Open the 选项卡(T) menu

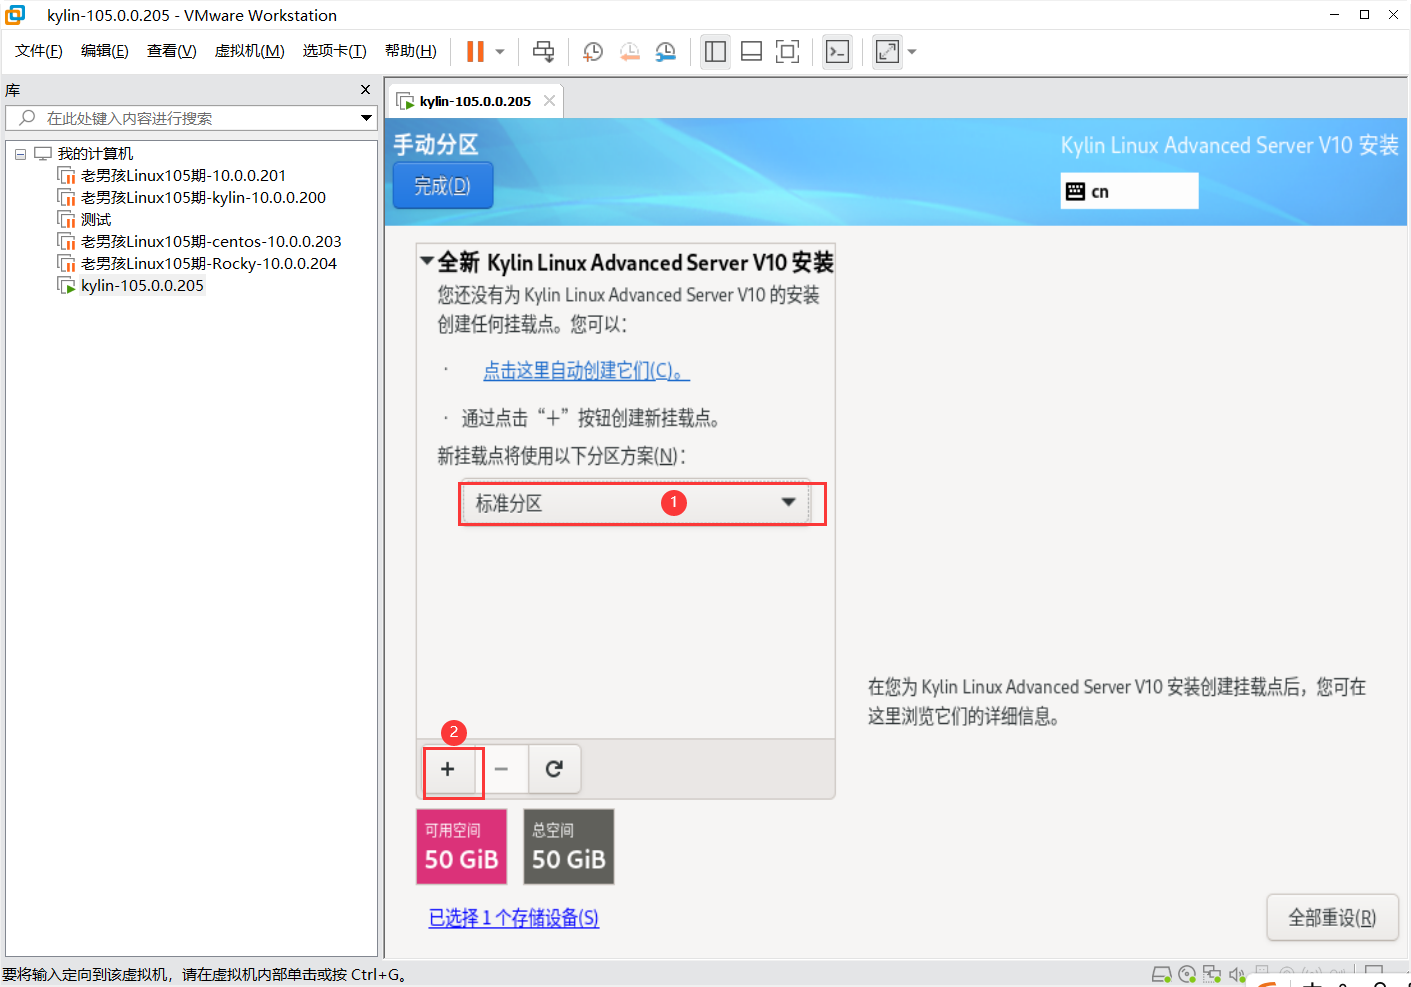pyautogui.click(x=335, y=51)
